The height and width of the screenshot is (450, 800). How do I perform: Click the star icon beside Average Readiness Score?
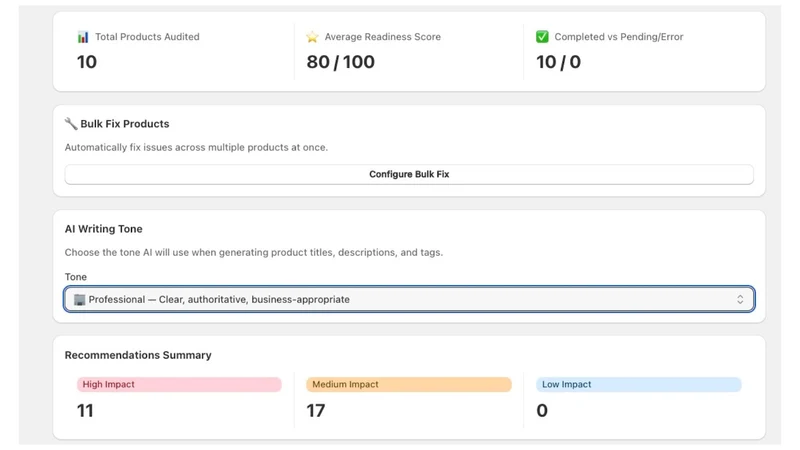[x=312, y=37]
